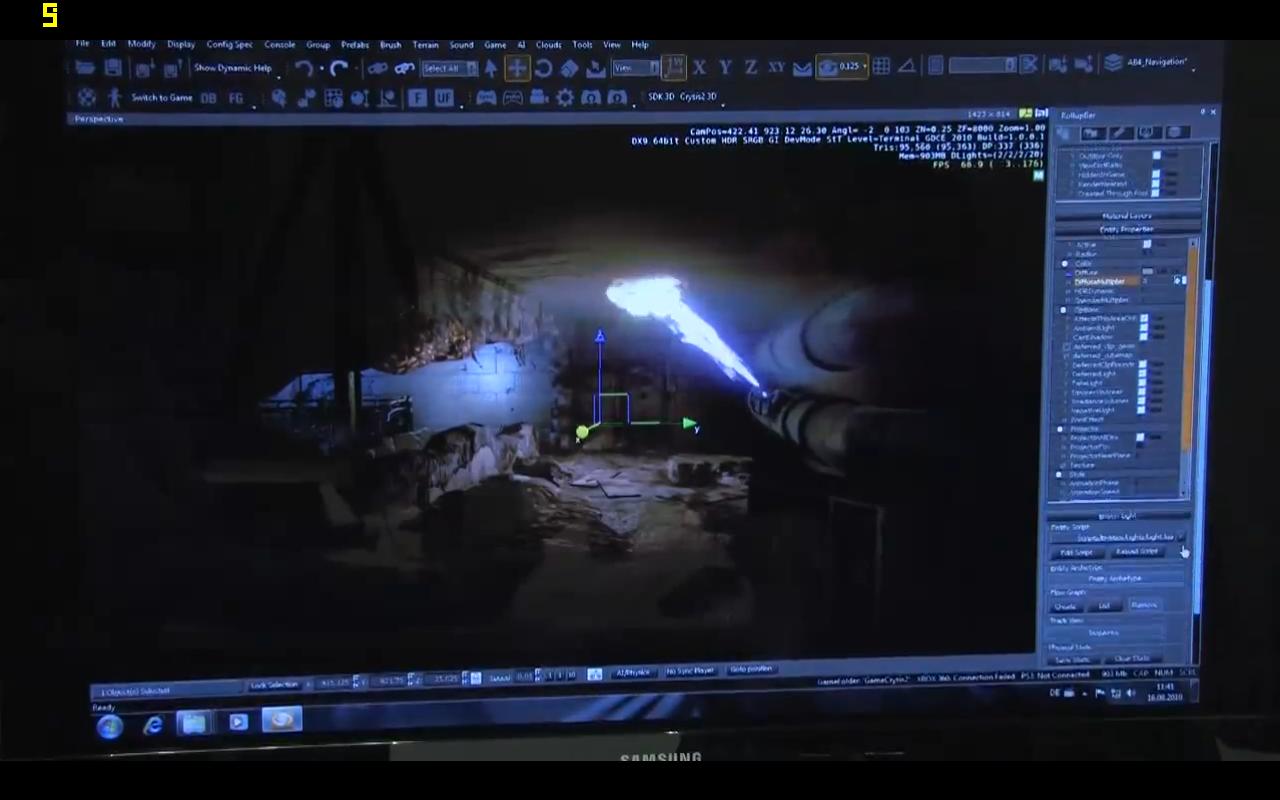Click the Link object chain icon
The image size is (1280, 800).
(x=377, y=68)
